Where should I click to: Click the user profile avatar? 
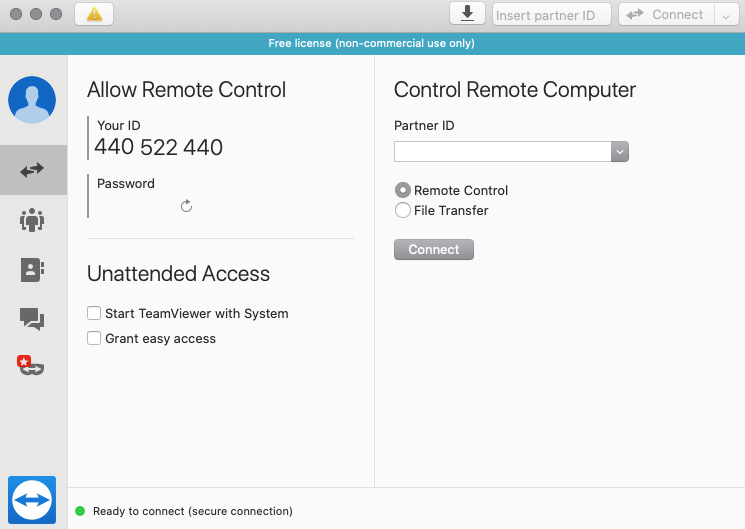[x=32, y=100]
